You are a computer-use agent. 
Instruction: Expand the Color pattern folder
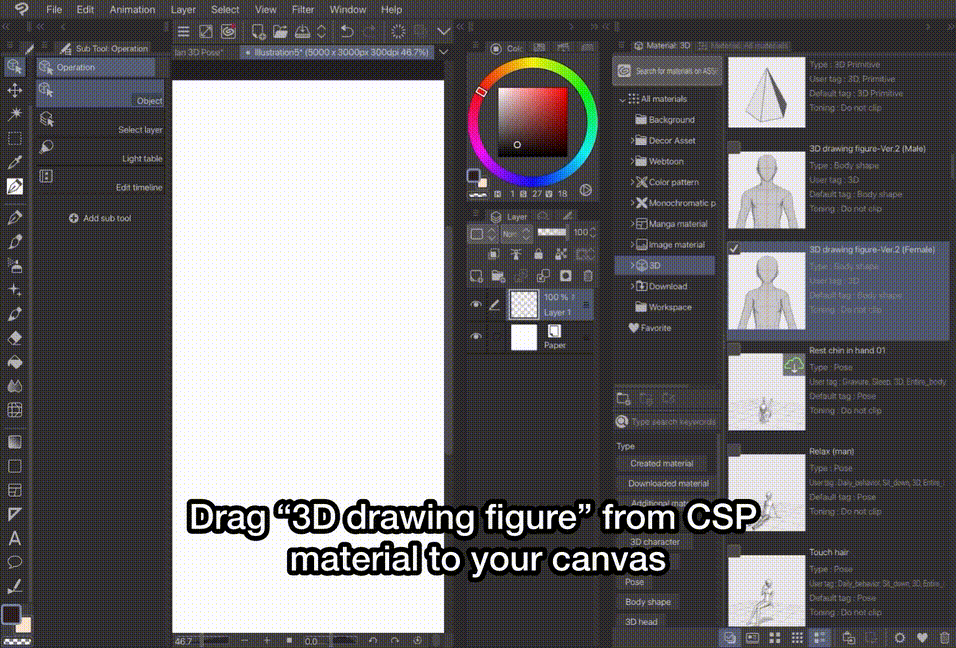tap(632, 182)
